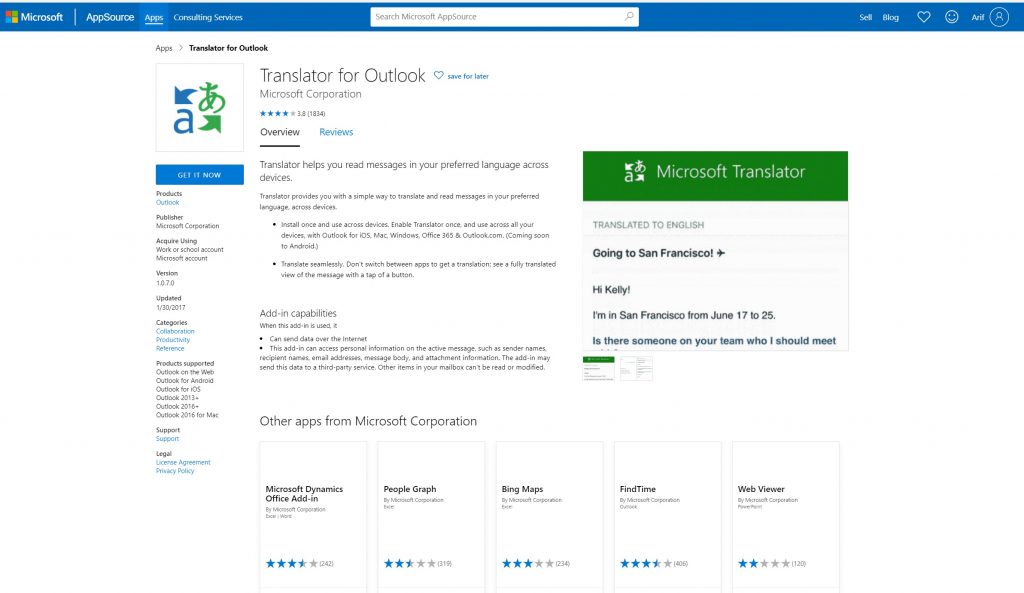Open the Web Viewer app card
This screenshot has height=593, width=1024.
pos(786,517)
